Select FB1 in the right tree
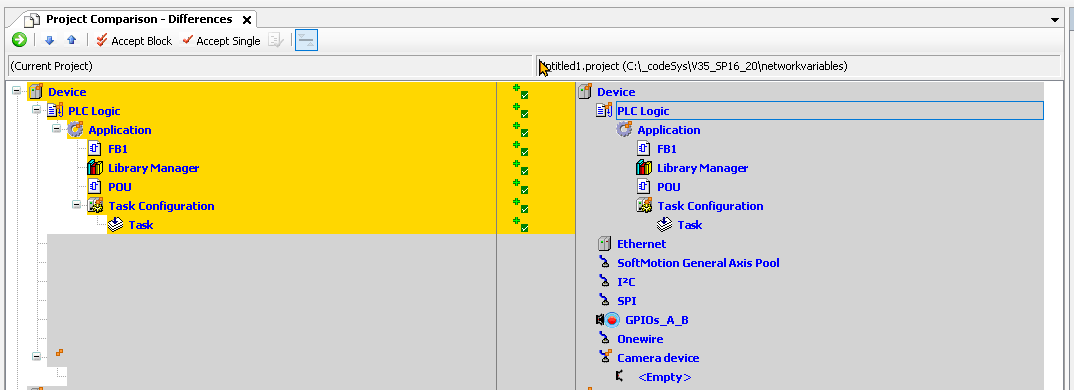1074x390 pixels. click(x=667, y=149)
